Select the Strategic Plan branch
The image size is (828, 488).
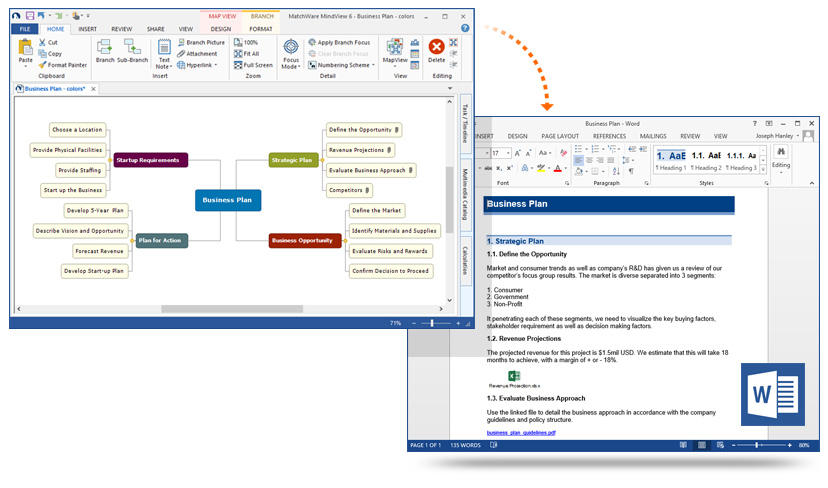(293, 160)
